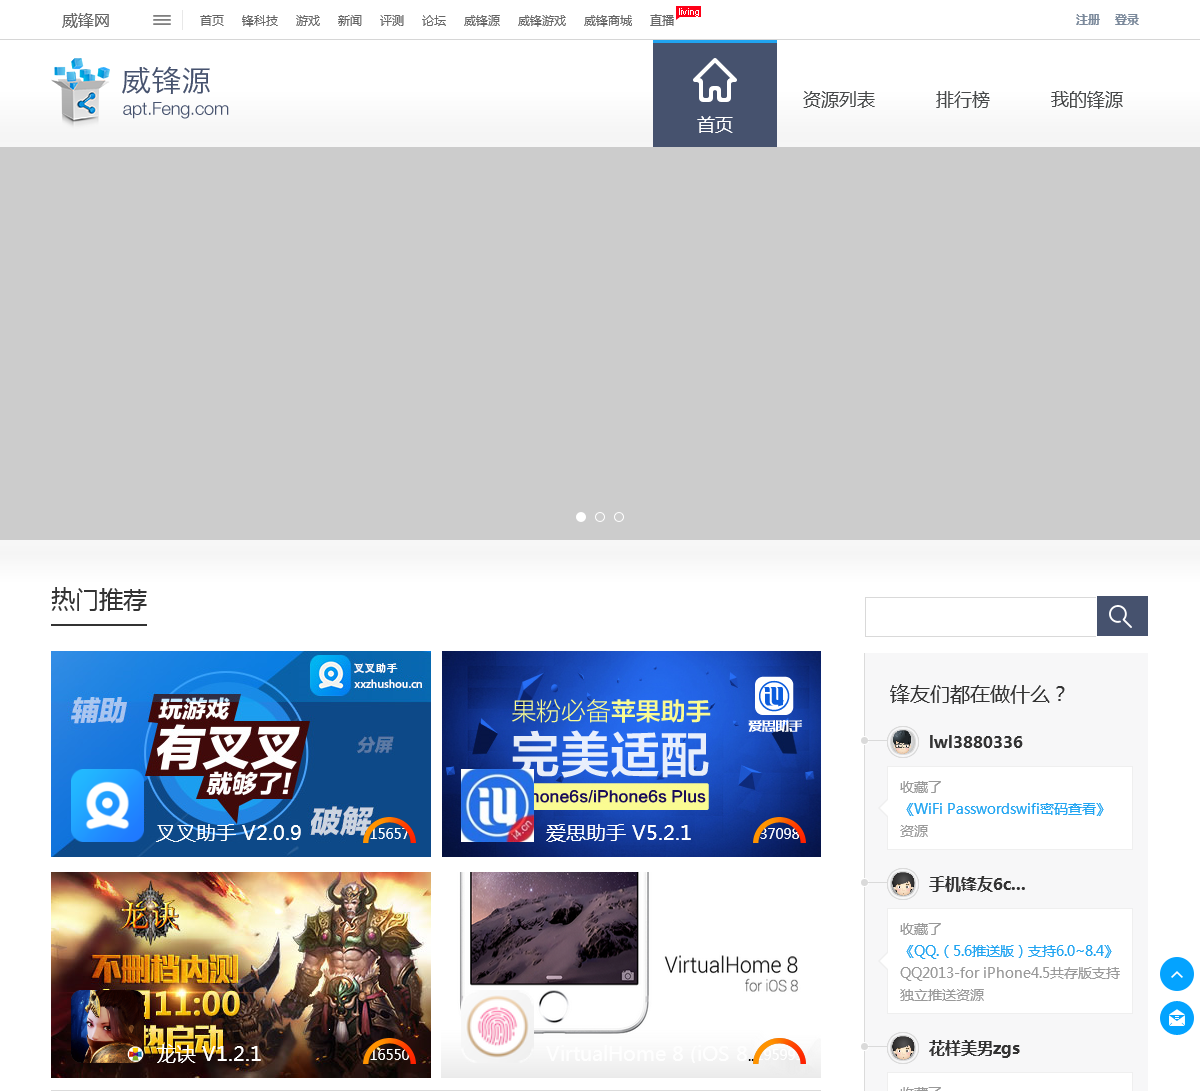Click the 爱思助手 37098 download gauge

[x=779, y=831]
